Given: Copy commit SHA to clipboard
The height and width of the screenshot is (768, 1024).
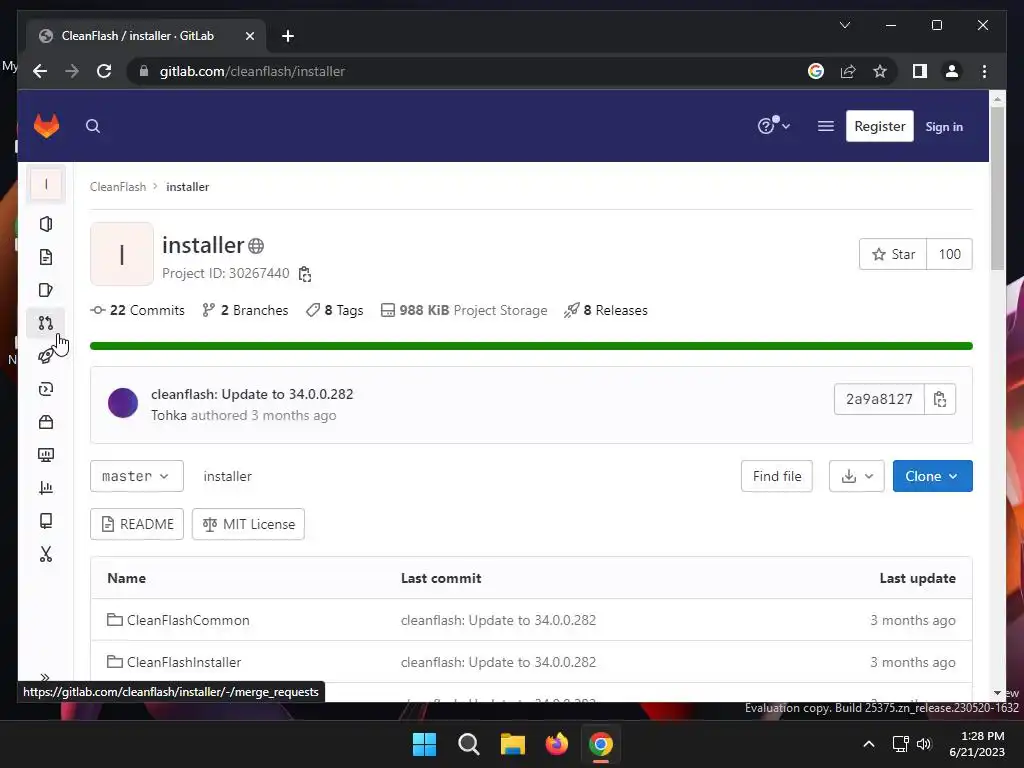Looking at the screenshot, I should pyautogui.click(x=940, y=399).
